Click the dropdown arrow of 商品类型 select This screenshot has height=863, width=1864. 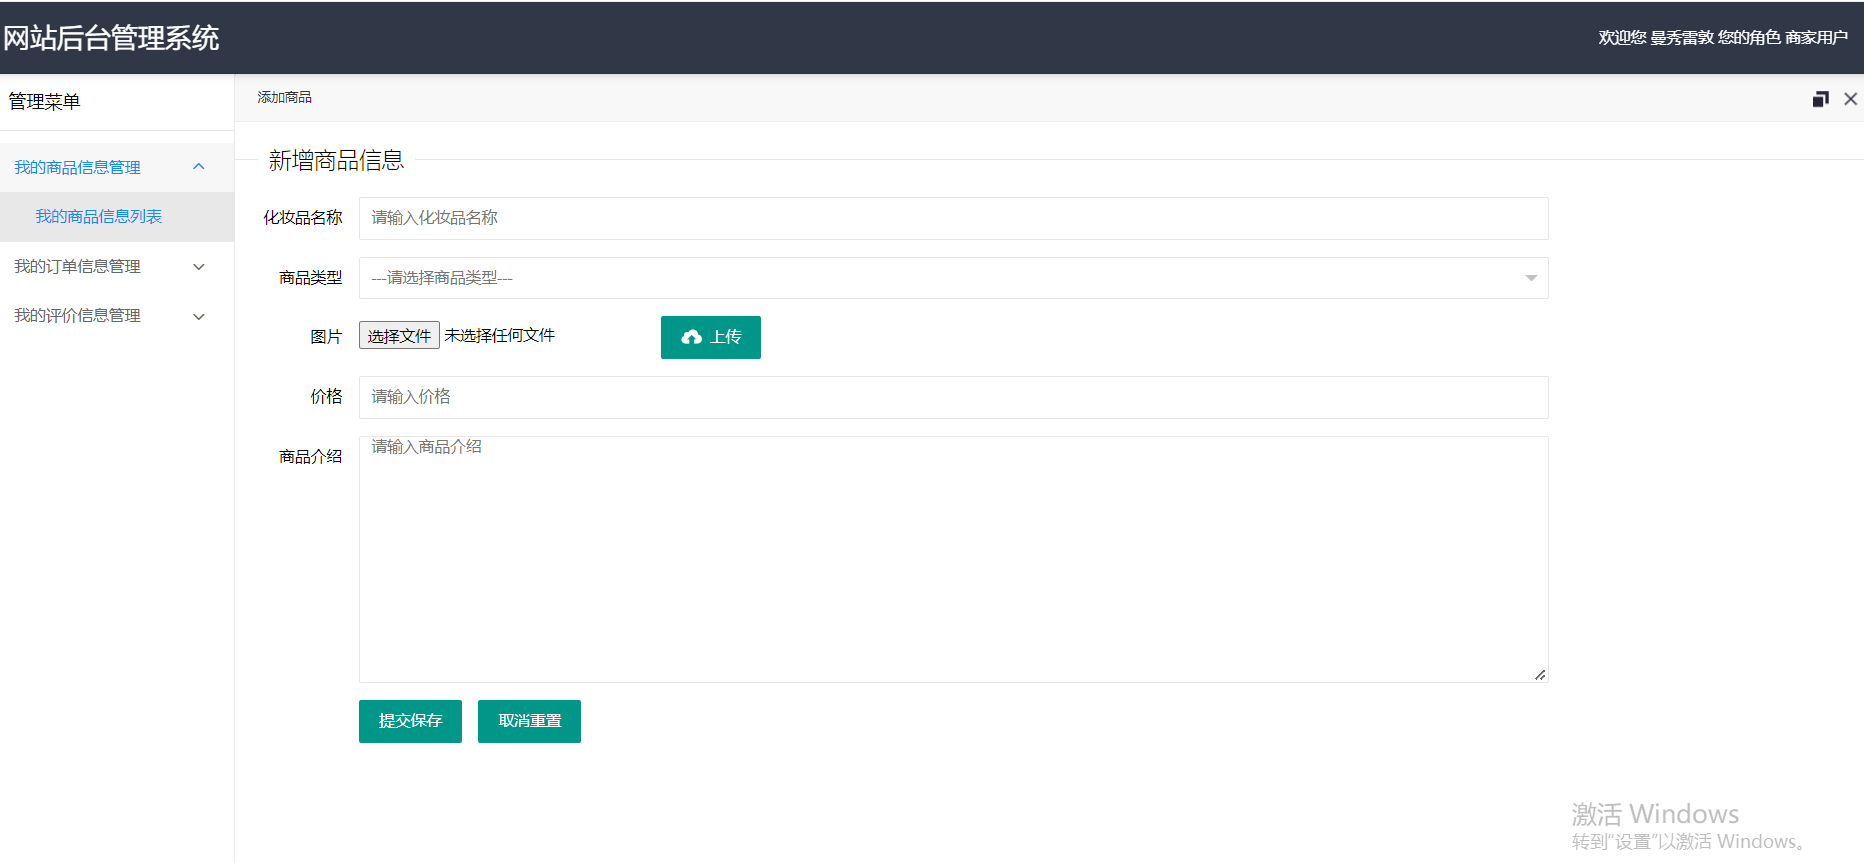pyautogui.click(x=1530, y=278)
